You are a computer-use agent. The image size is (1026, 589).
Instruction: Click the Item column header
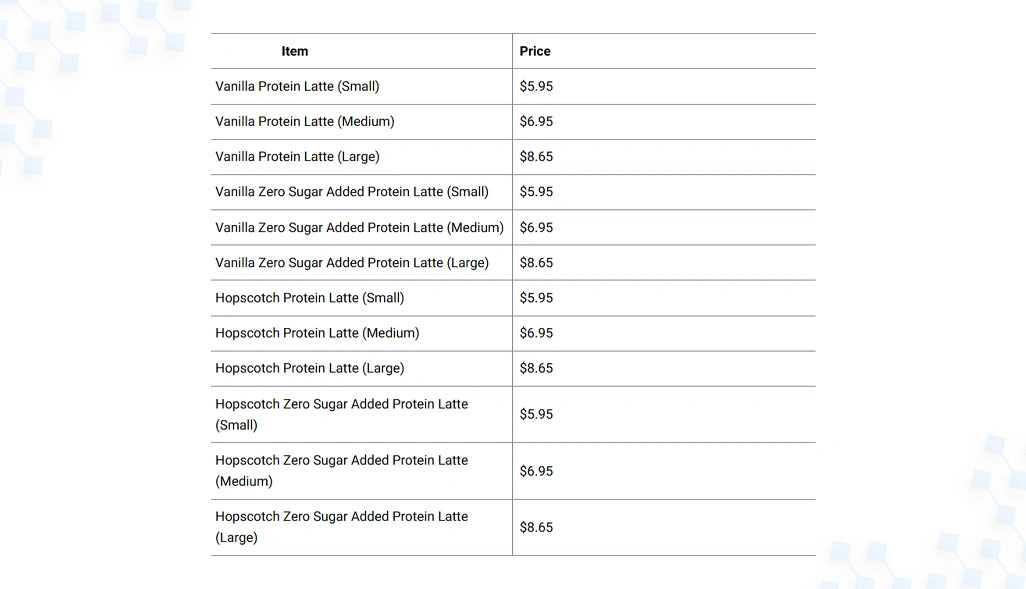click(294, 51)
